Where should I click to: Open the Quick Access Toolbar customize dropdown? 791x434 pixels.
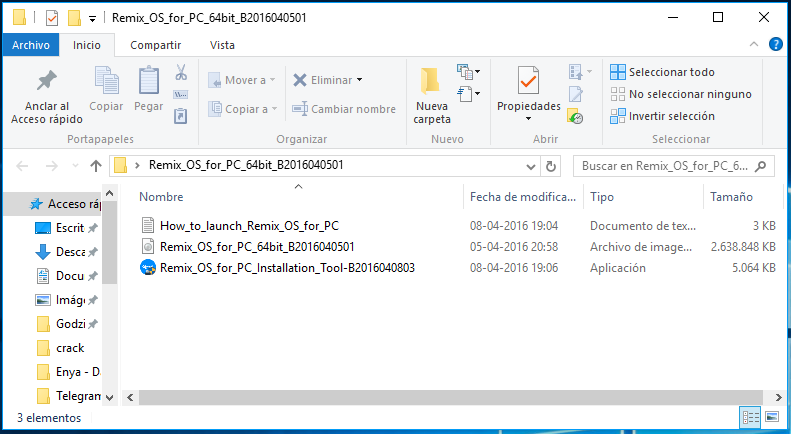click(92, 19)
